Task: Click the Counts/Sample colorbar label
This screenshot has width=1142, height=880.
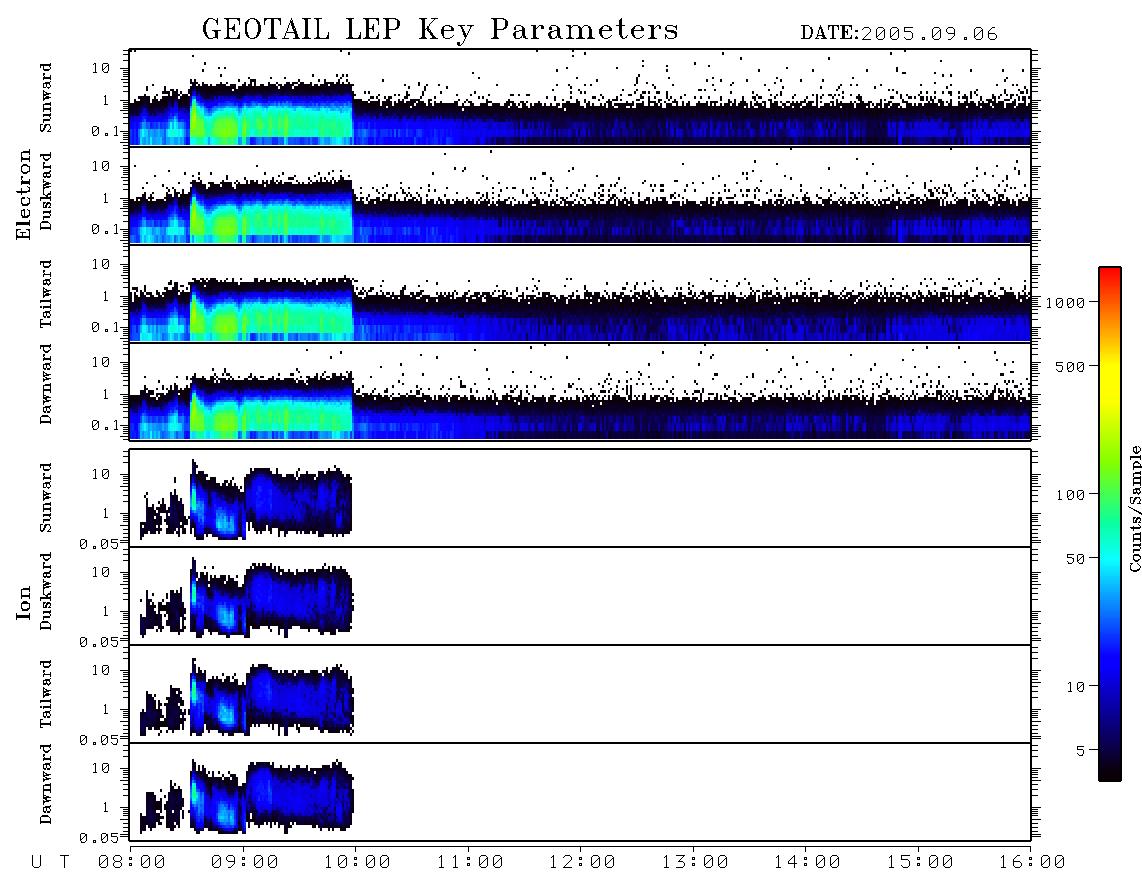Action: click(x=1134, y=508)
